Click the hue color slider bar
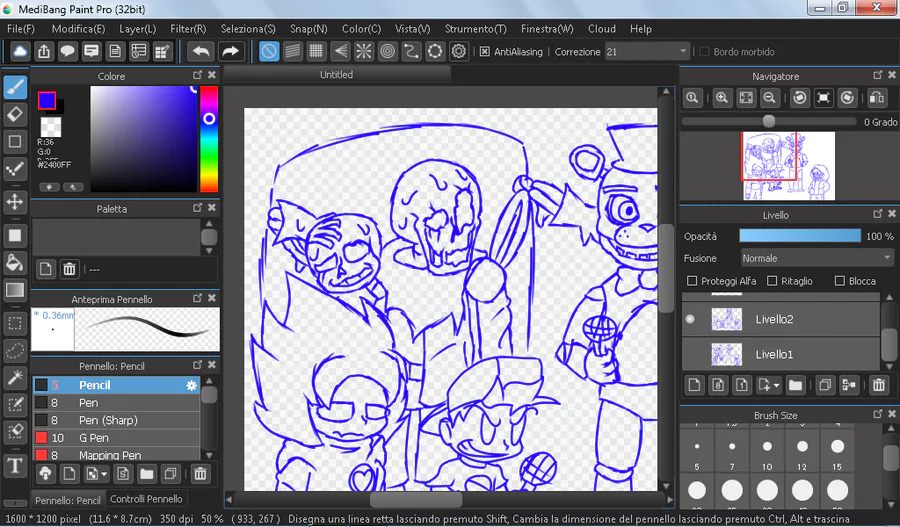 (x=209, y=139)
